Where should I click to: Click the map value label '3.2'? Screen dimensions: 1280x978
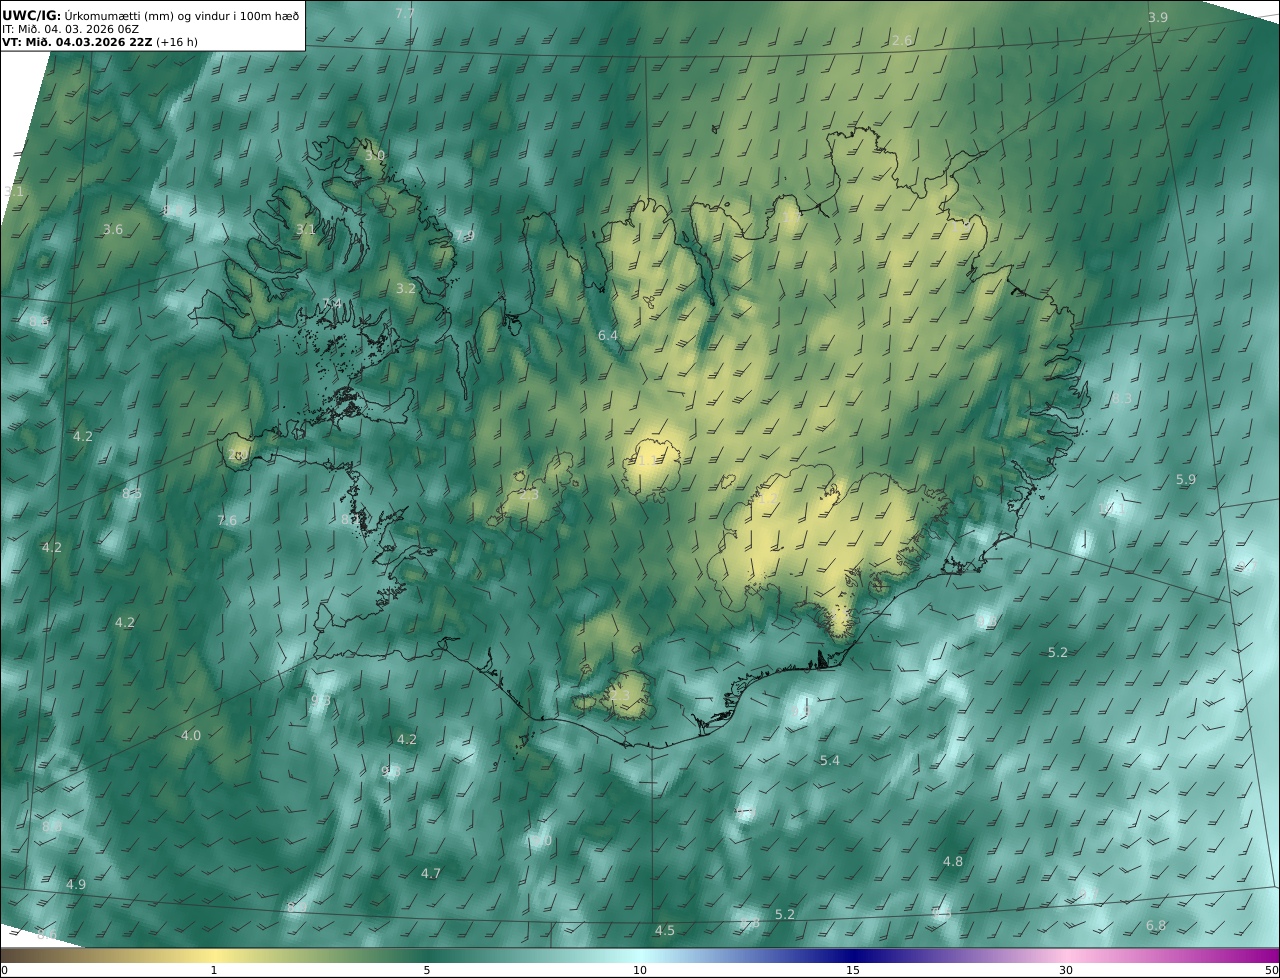point(405,289)
